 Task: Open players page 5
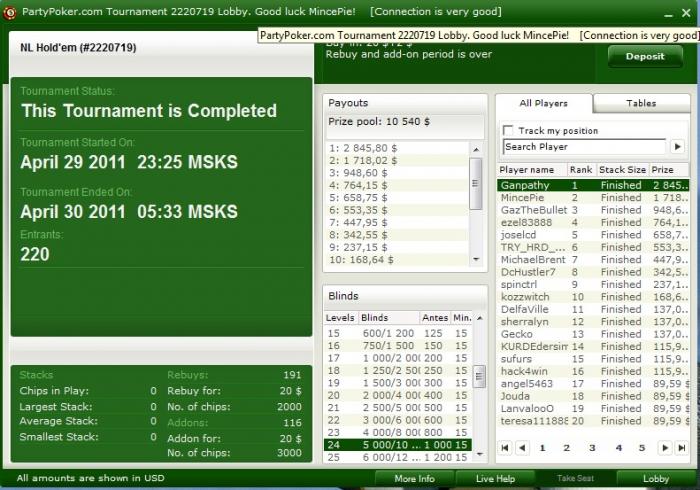[642, 448]
